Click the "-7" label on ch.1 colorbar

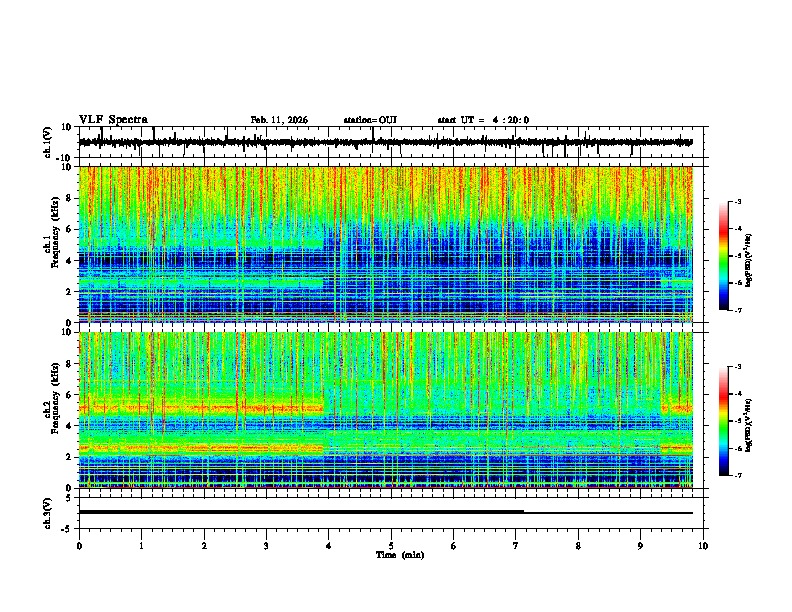click(738, 310)
